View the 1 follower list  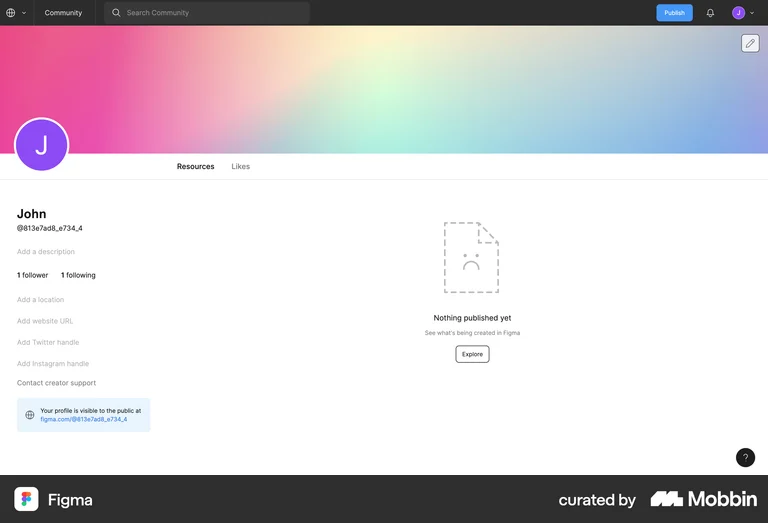click(x=32, y=275)
